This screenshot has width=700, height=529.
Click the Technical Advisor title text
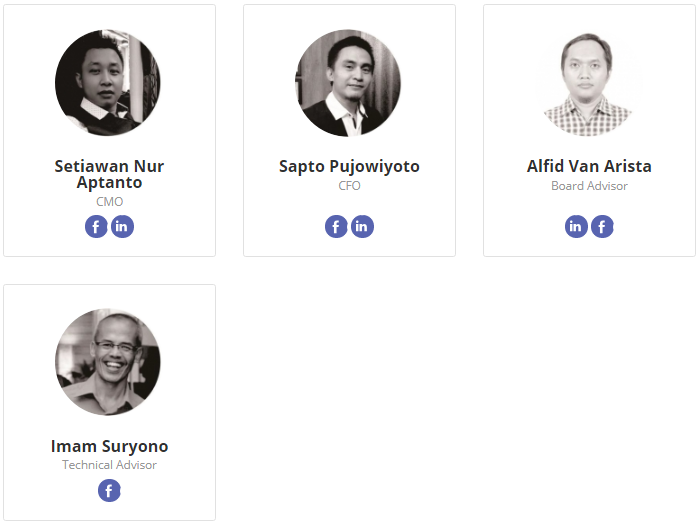pyautogui.click(x=109, y=465)
